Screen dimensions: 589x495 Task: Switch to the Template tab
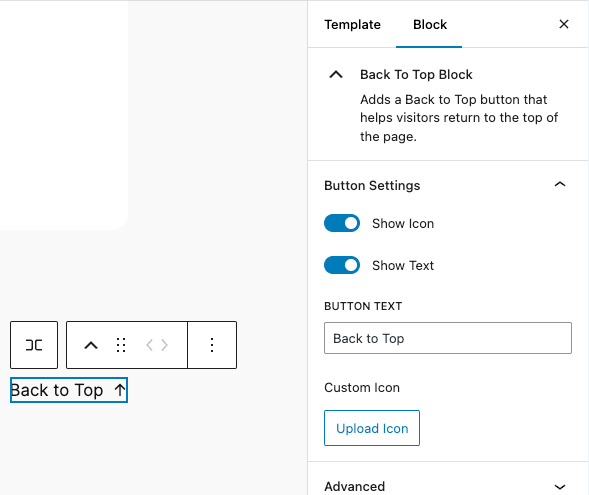click(x=352, y=25)
